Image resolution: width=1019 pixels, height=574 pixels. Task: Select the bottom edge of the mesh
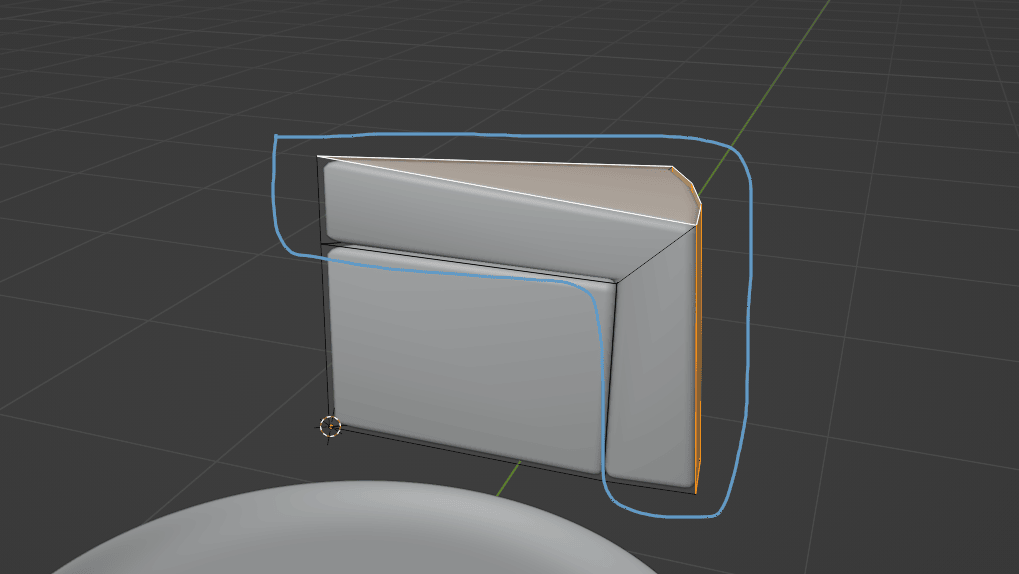pos(510,461)
